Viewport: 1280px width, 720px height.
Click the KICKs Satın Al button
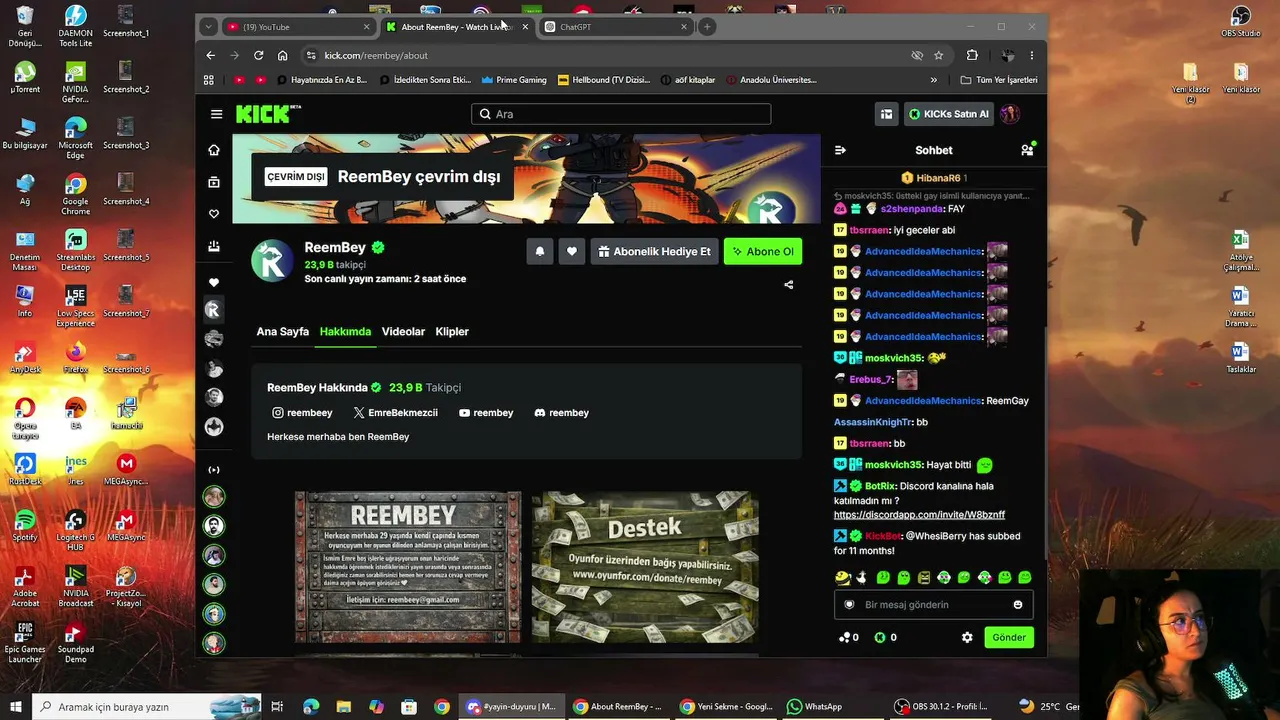click(x=949, y=114)
